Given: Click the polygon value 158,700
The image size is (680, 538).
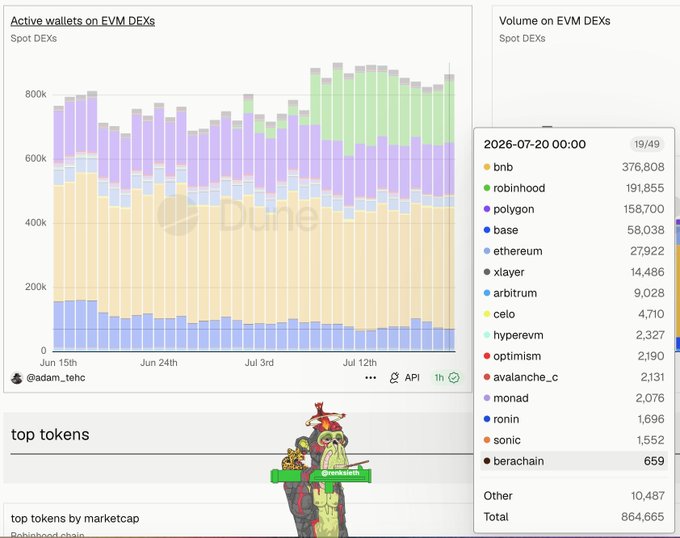Looking at the screenshot, I should (644, 209).
